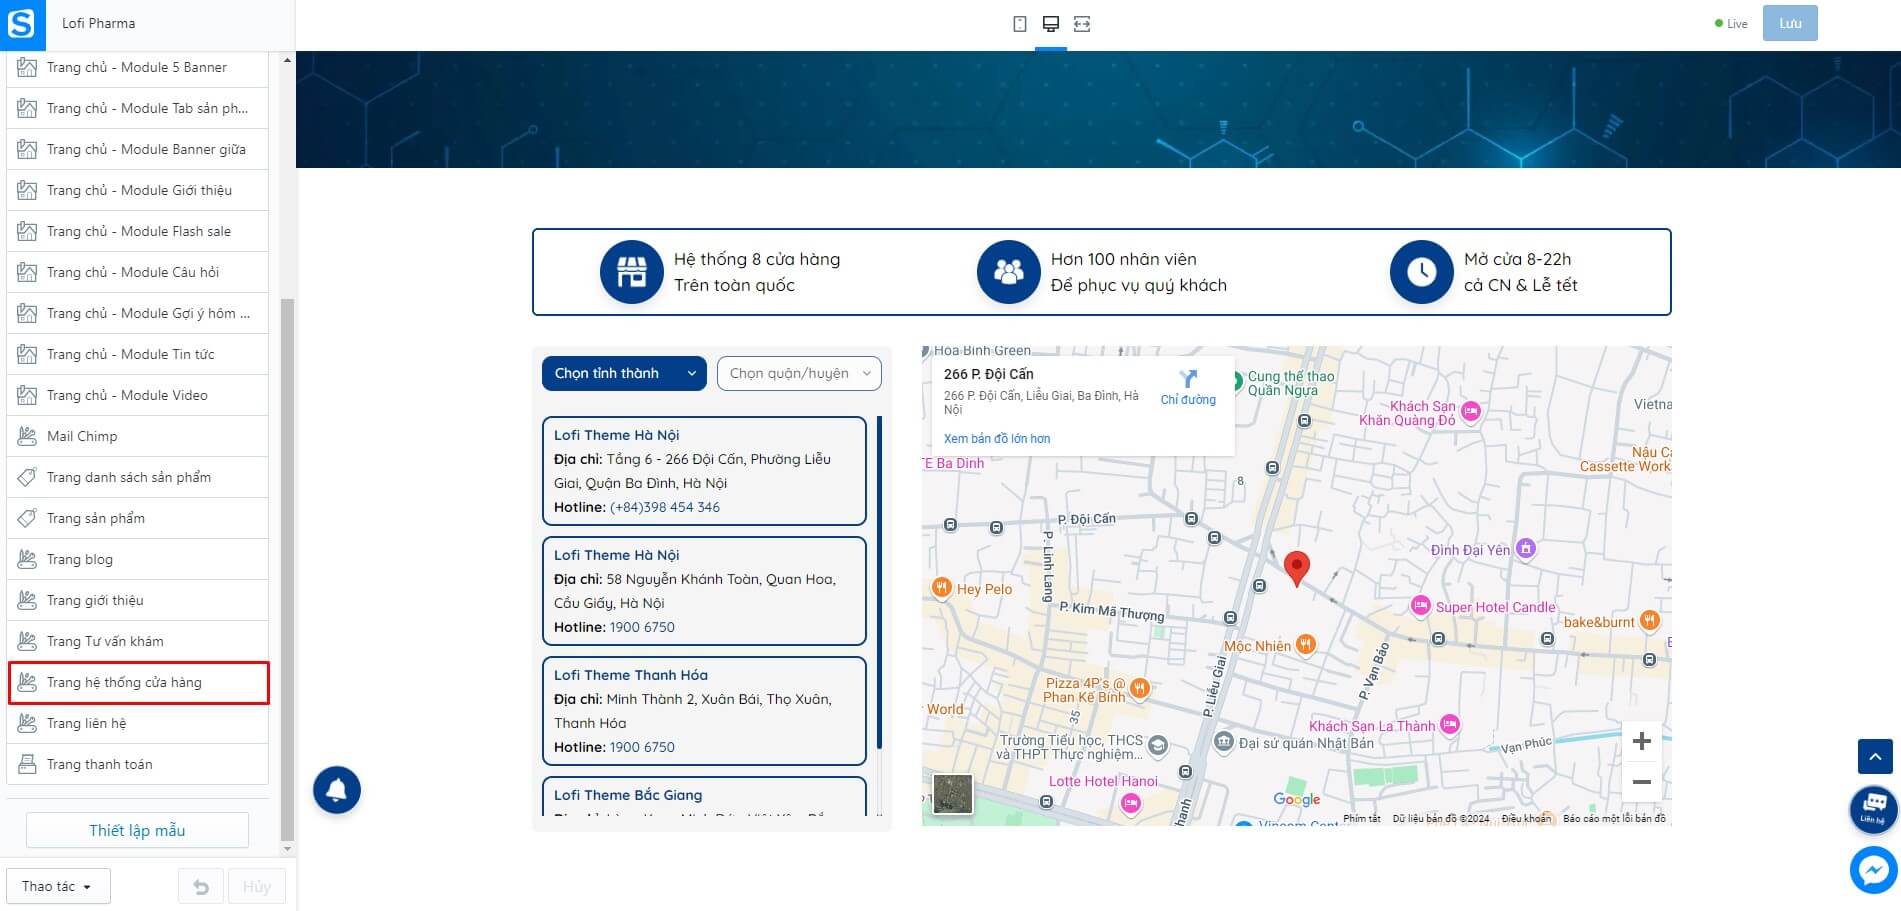Screen dimensions: 1901x911
Task: Click the undo arrow button
Action: (x=201, y=887)
